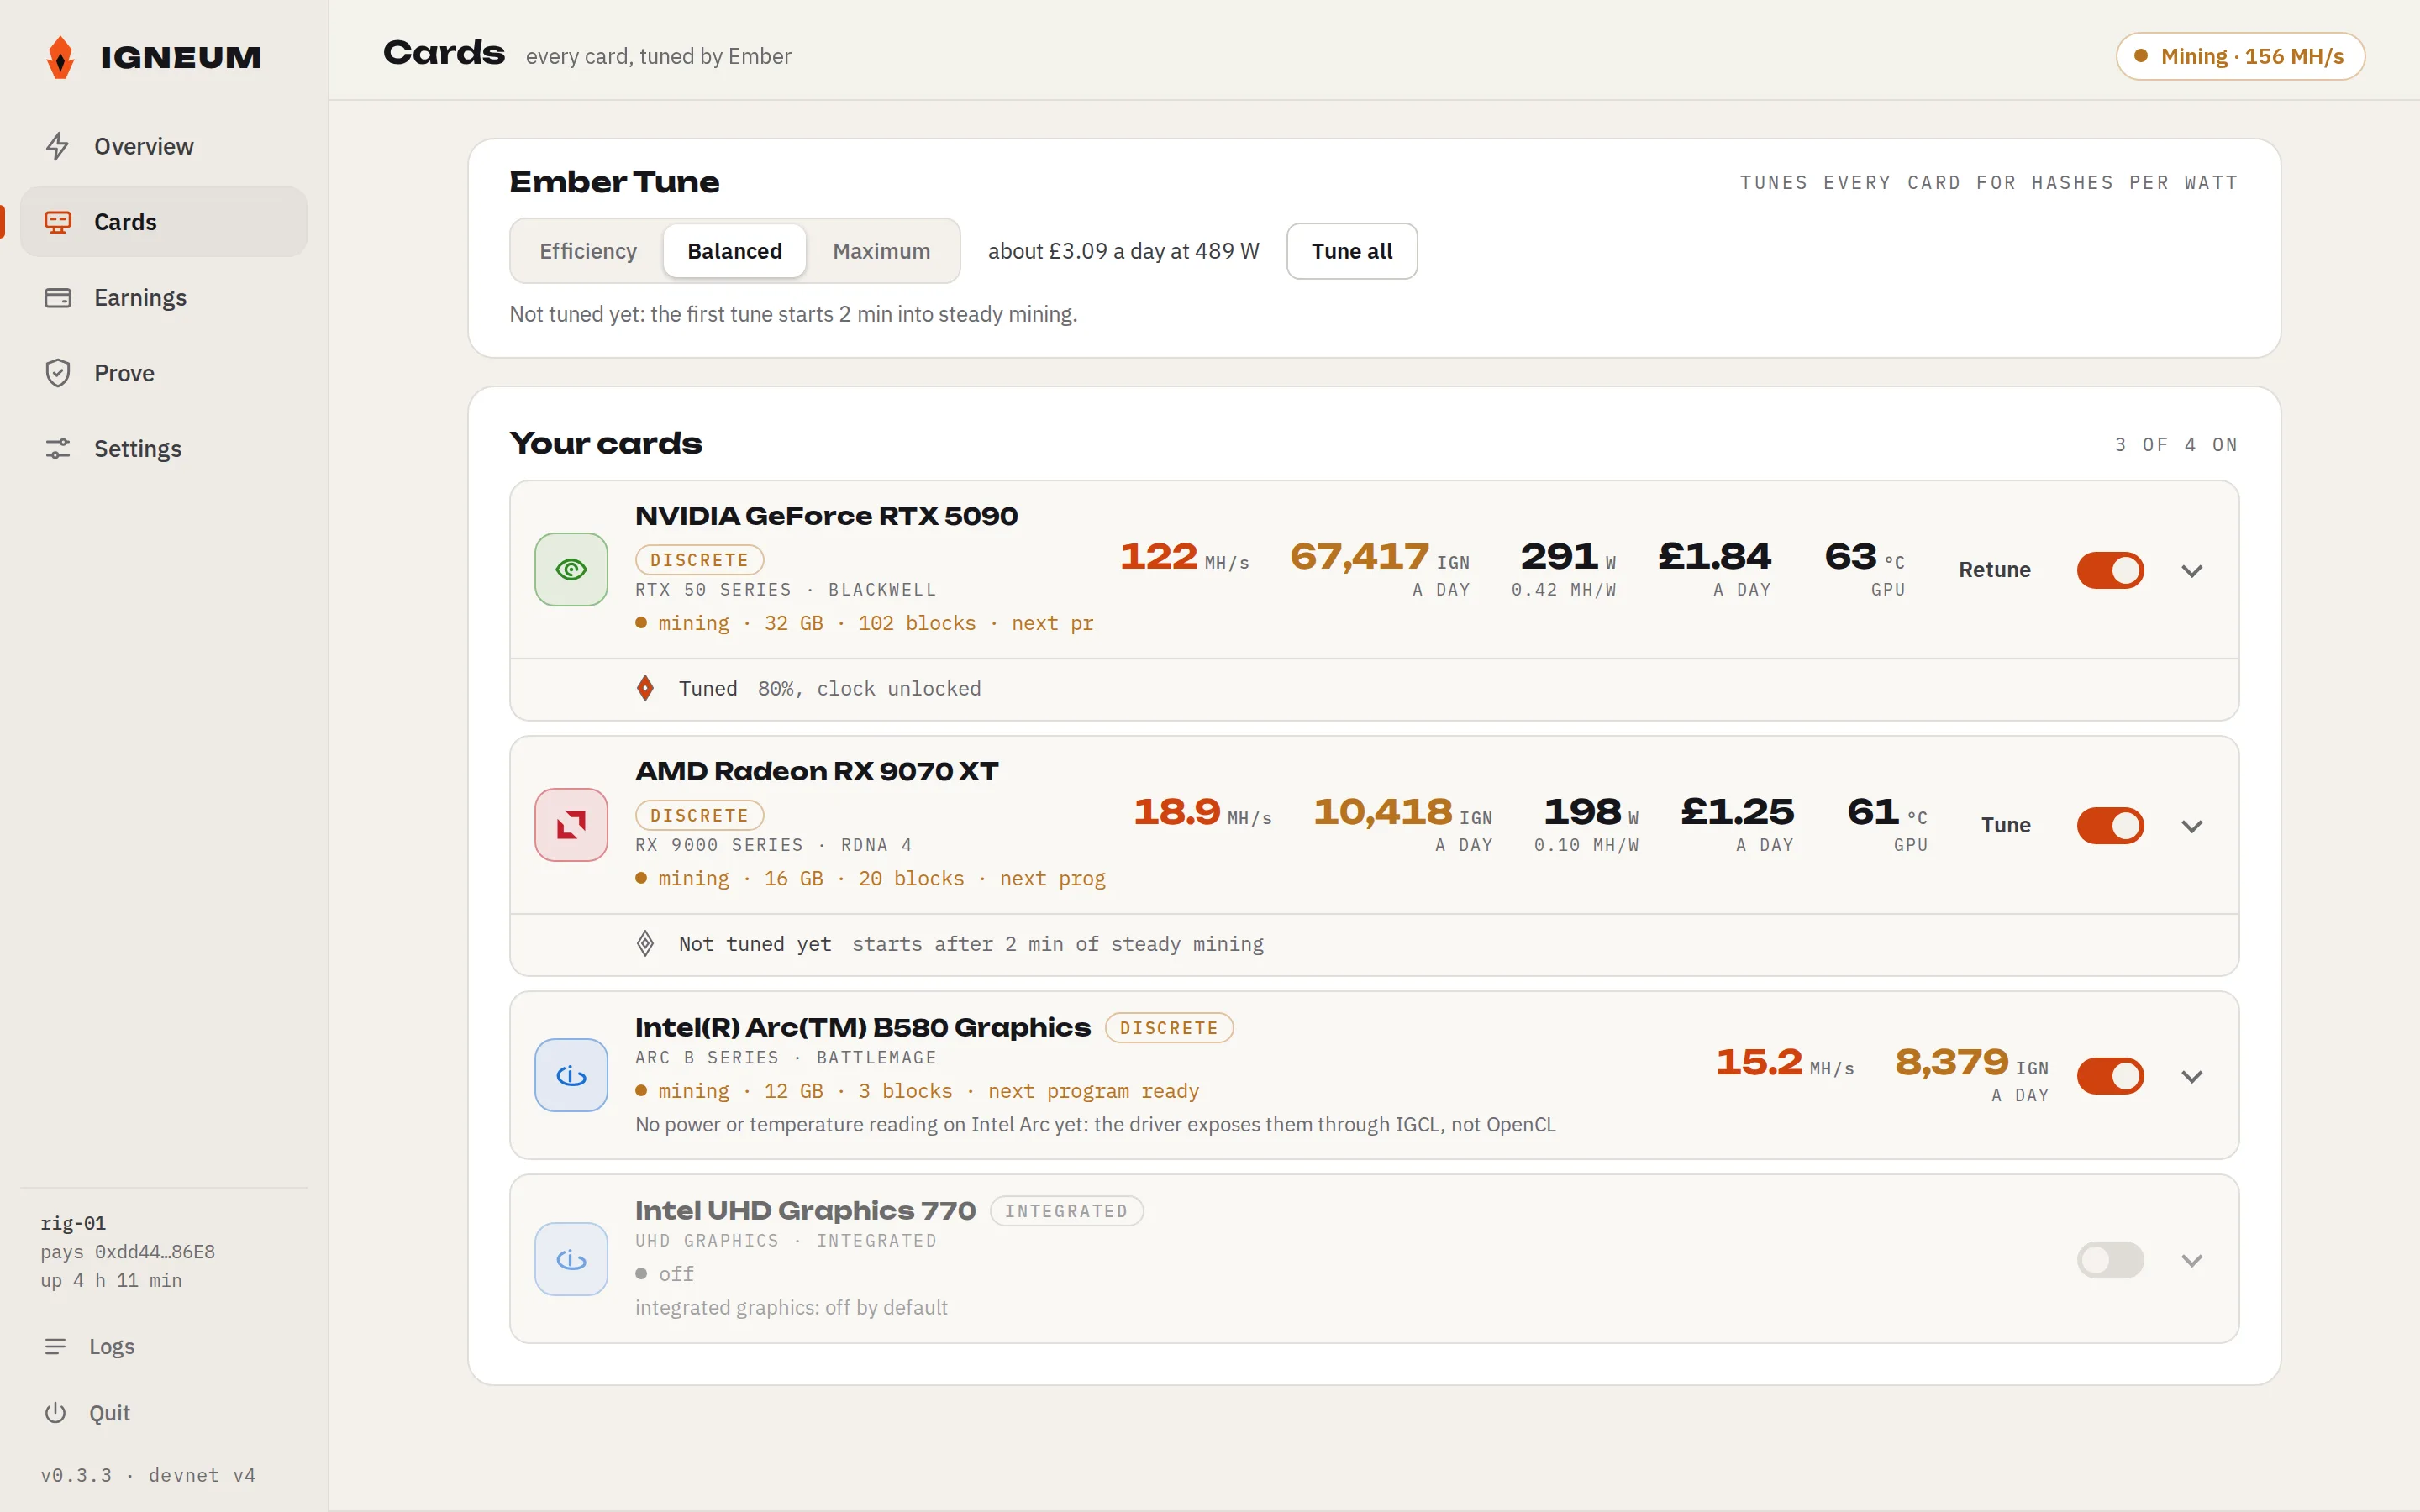Click the Earnings wallet icon
The width and height of the screenshot is (2420, 1512).
click(58, 298)
